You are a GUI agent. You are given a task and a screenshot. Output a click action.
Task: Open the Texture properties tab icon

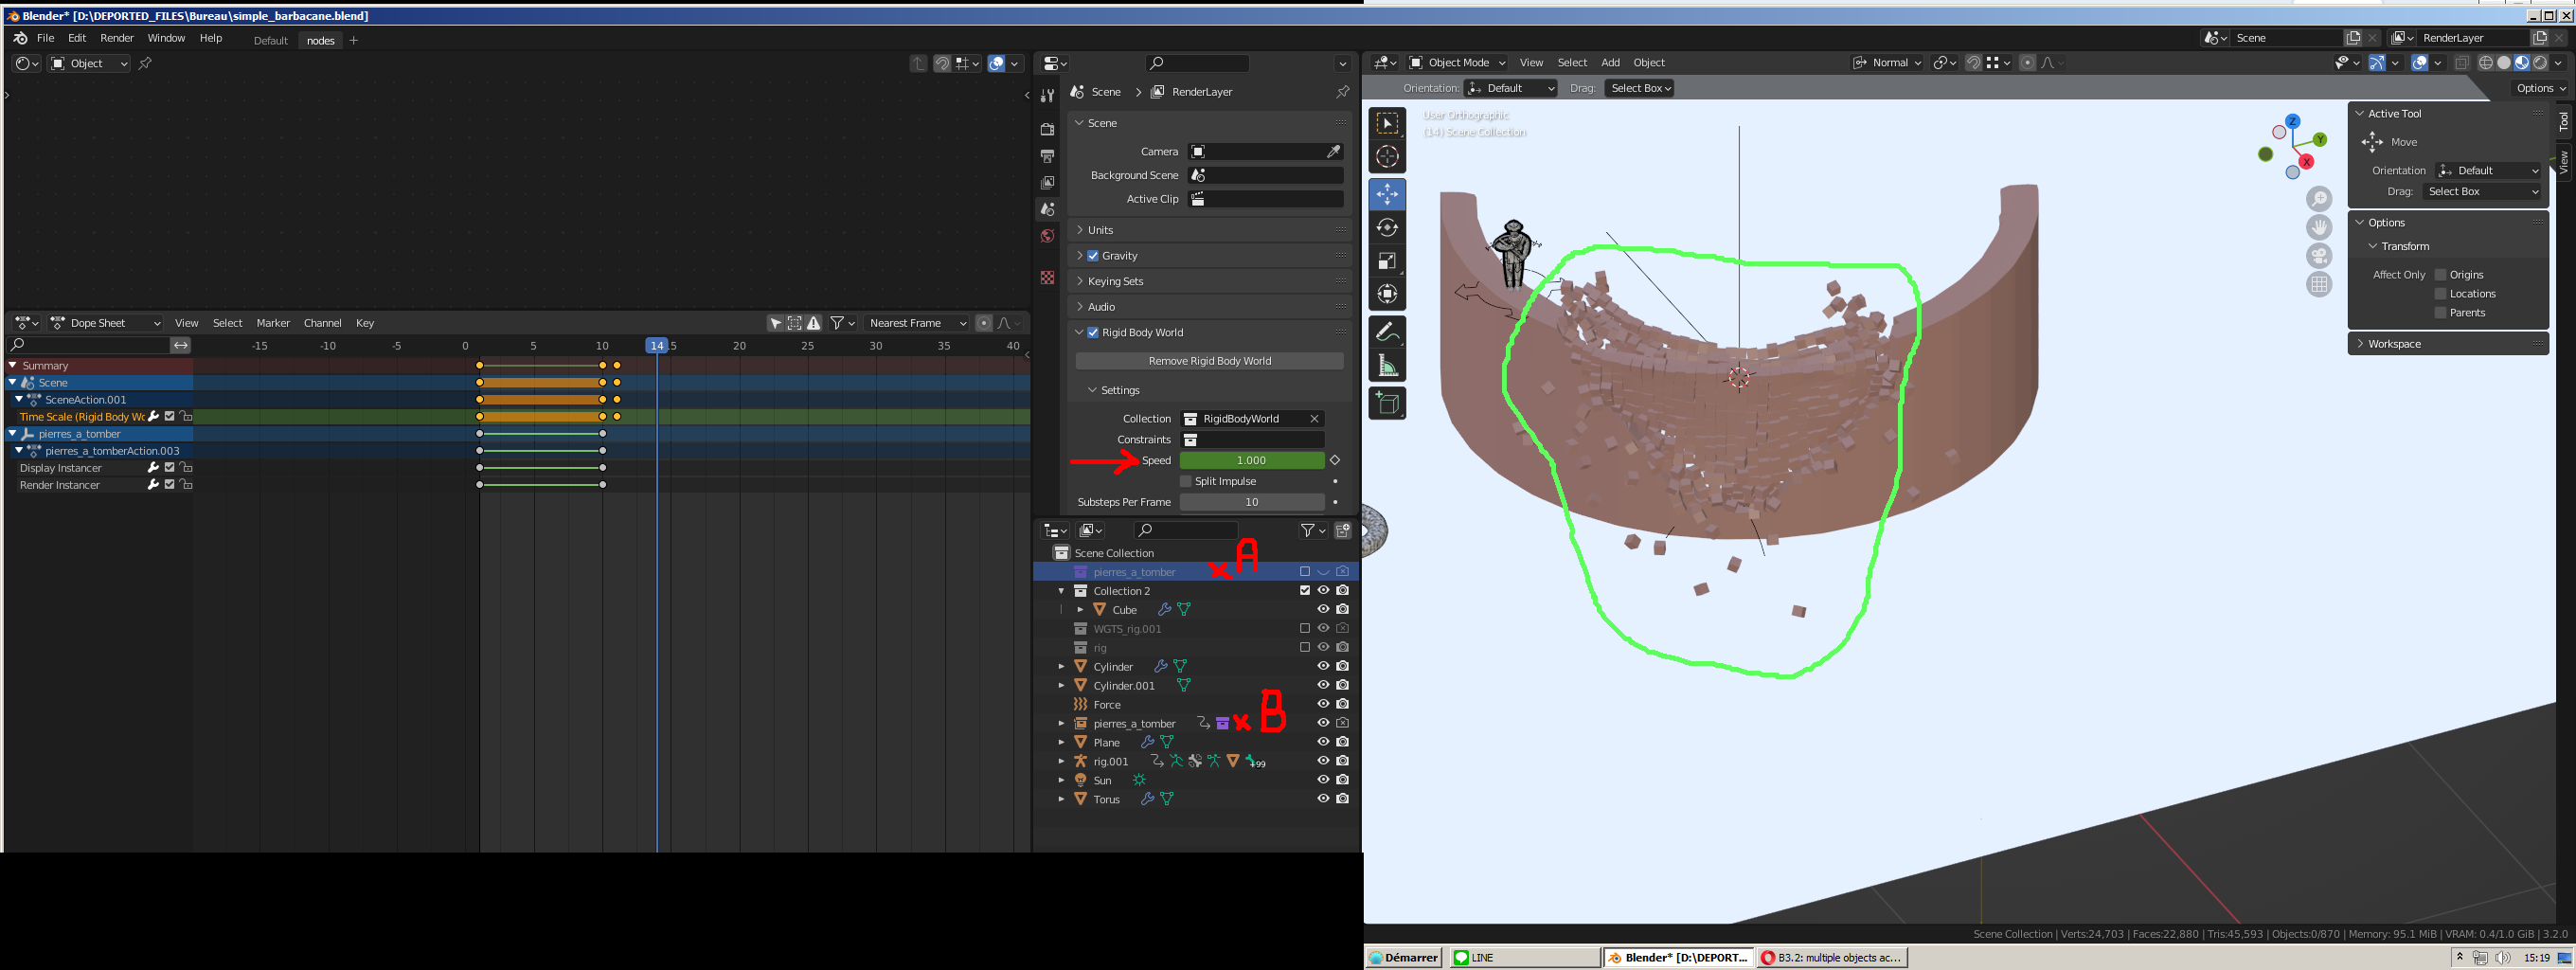(1047, 277)
